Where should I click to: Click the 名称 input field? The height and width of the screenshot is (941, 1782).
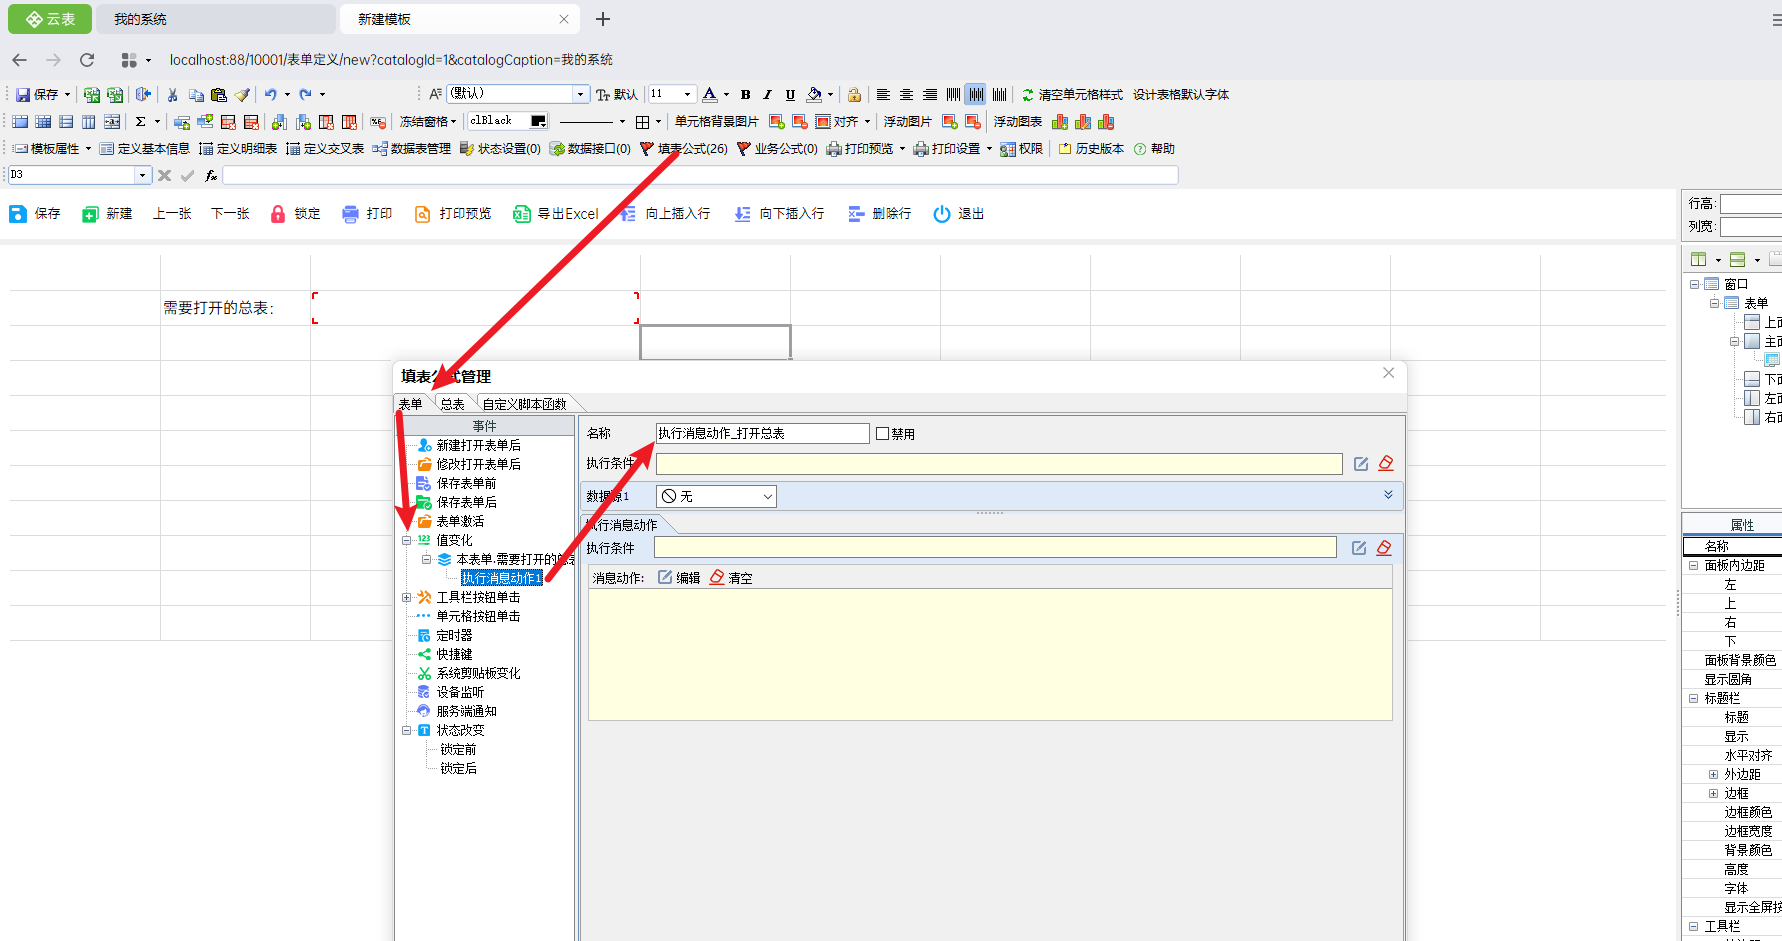tap(762, 434)
